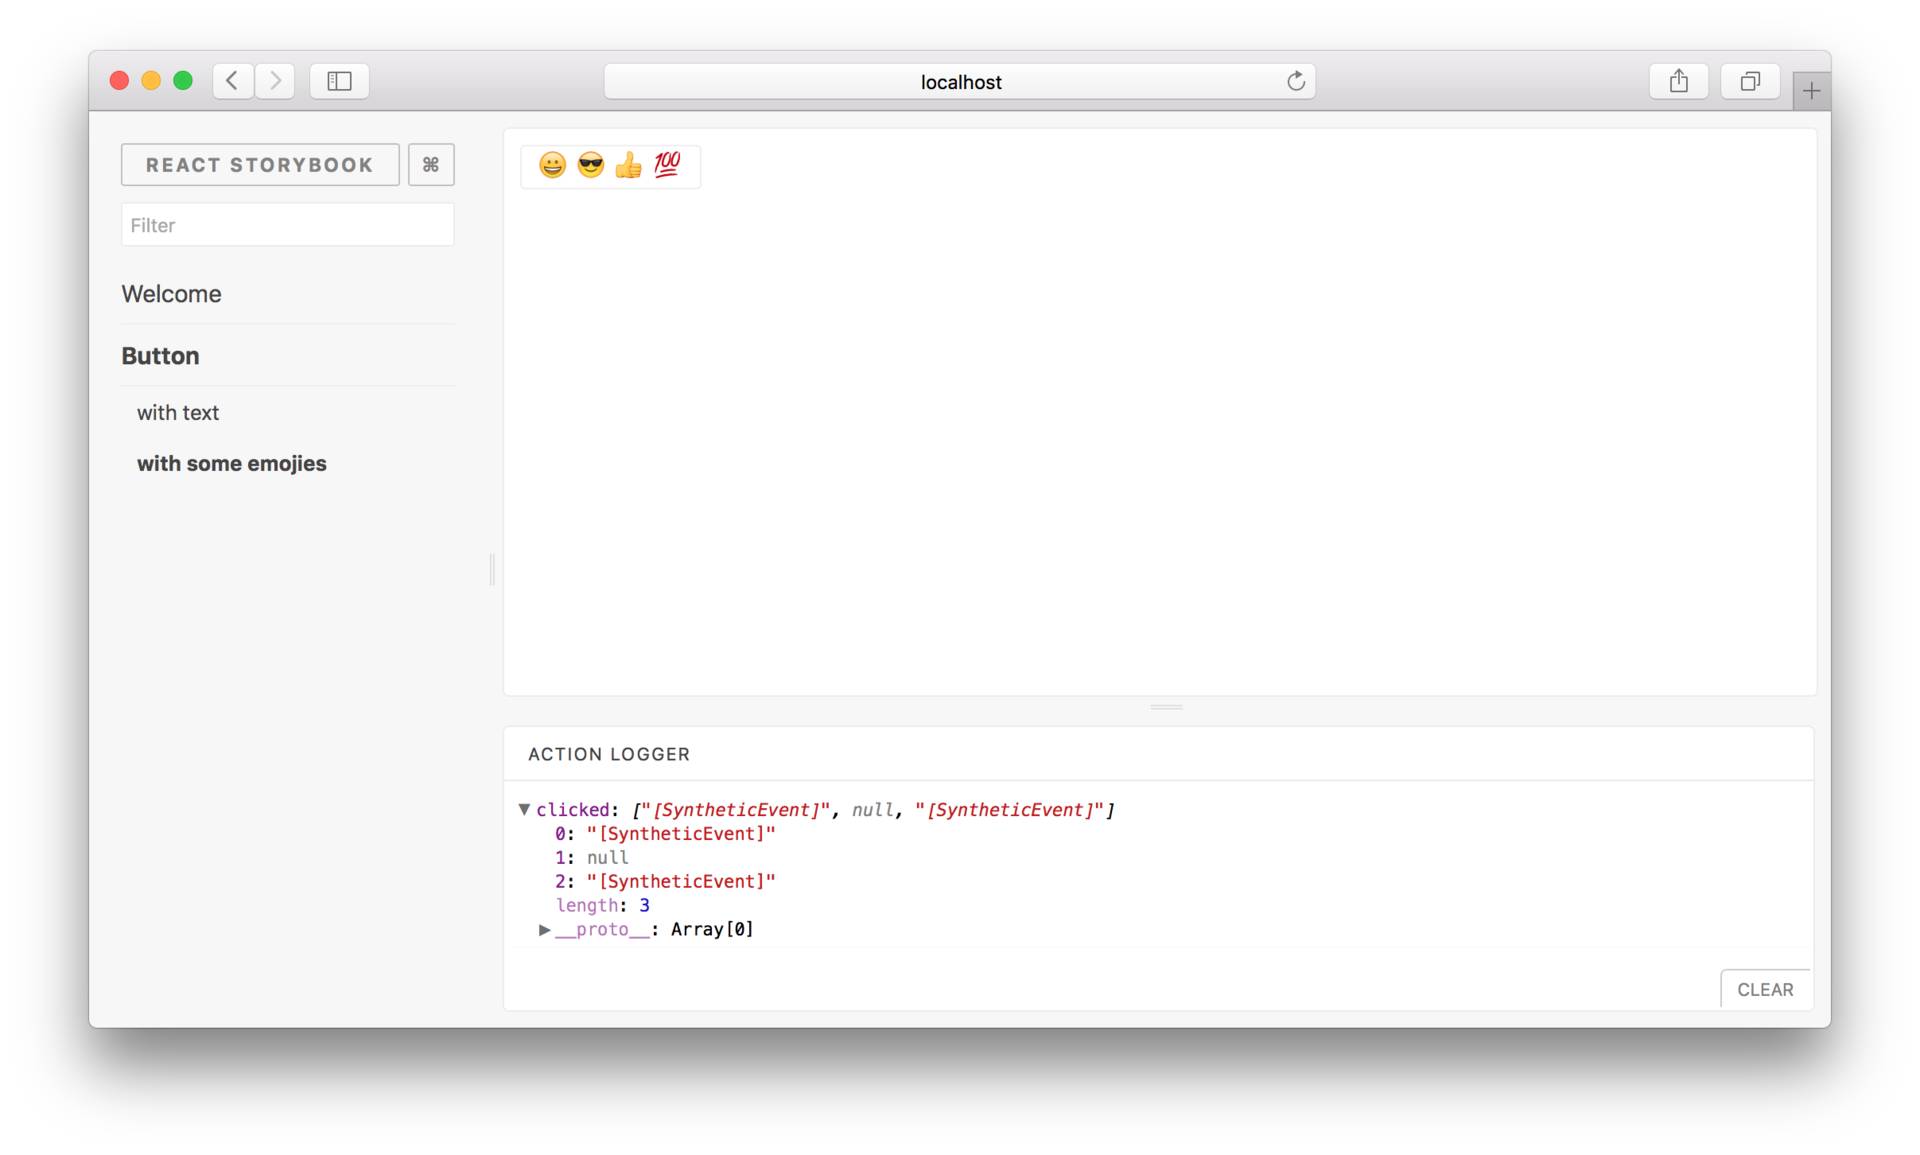Show all tabs overview icon
This screenshot has width=1920, height=1155.
(x=1750, y=81)
